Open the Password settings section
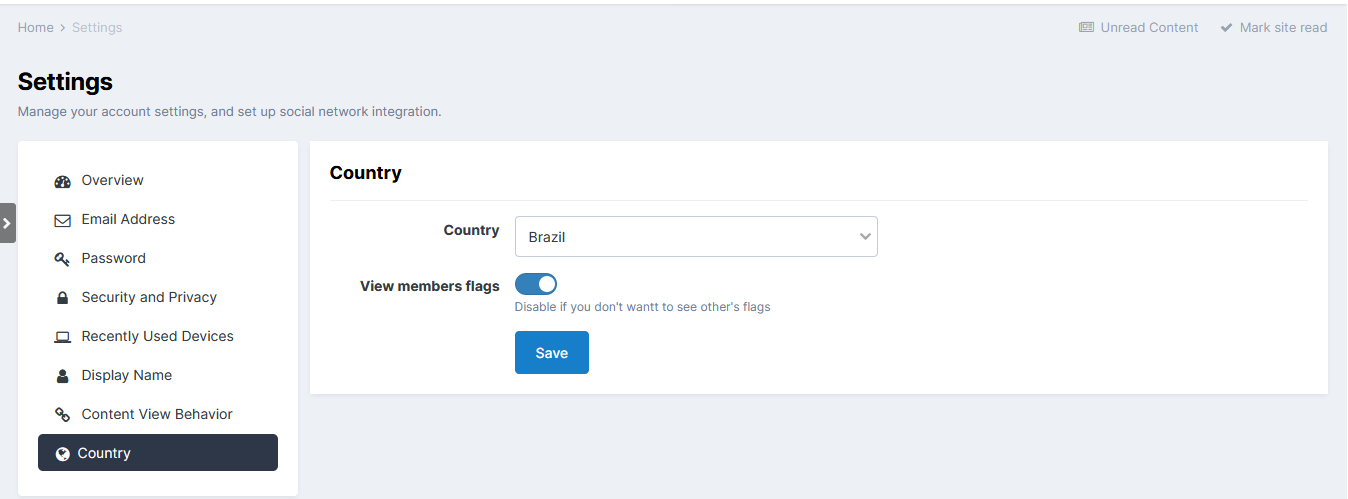The width and height of the screenshot is (1348, 499). [113, 258]
